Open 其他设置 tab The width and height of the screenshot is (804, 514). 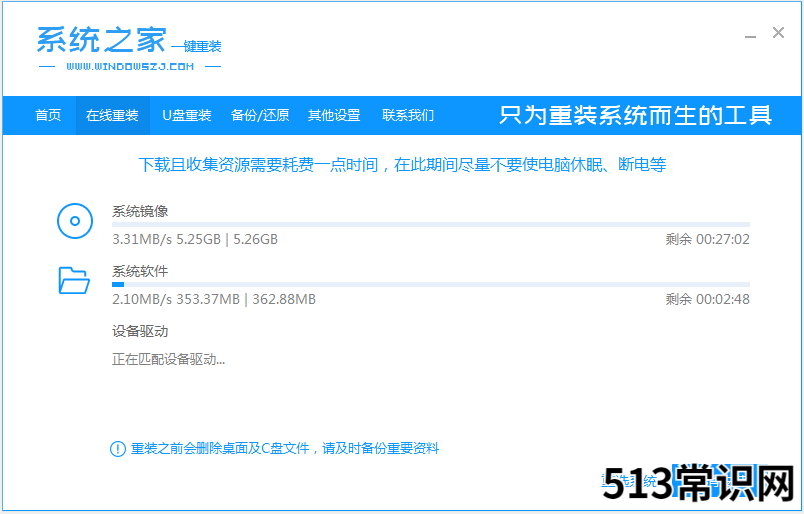[x=334, y=115]
